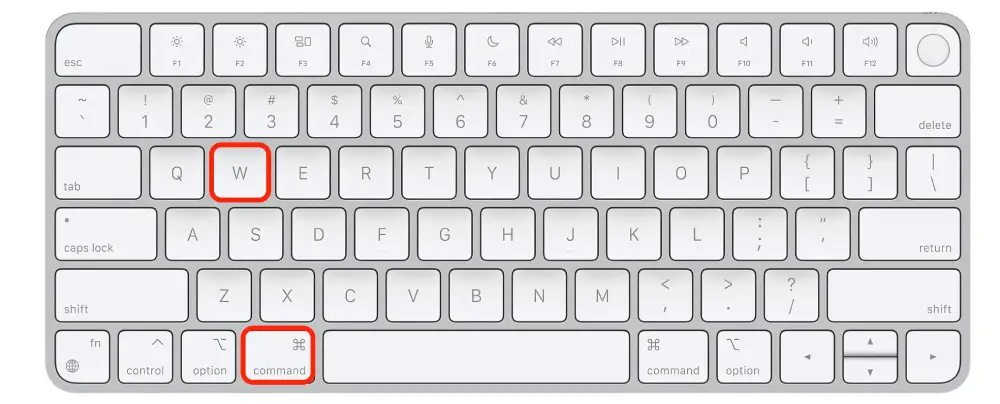1000x404 pixels.
Task: Click the esc key
Action: coord(98,50)
